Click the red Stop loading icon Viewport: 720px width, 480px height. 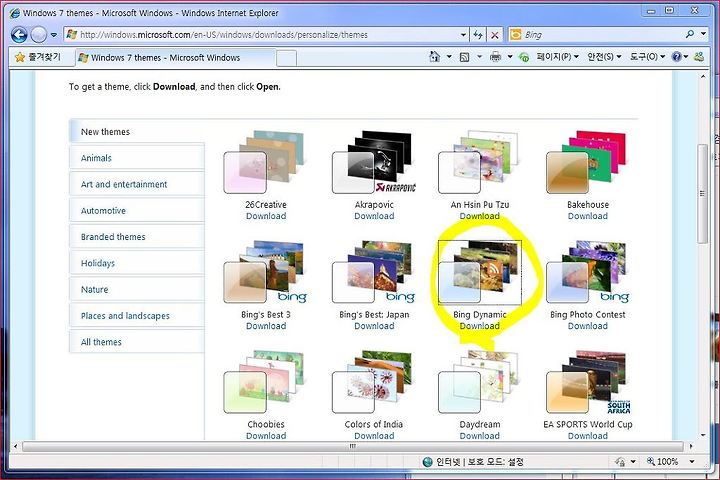point(495,35)
